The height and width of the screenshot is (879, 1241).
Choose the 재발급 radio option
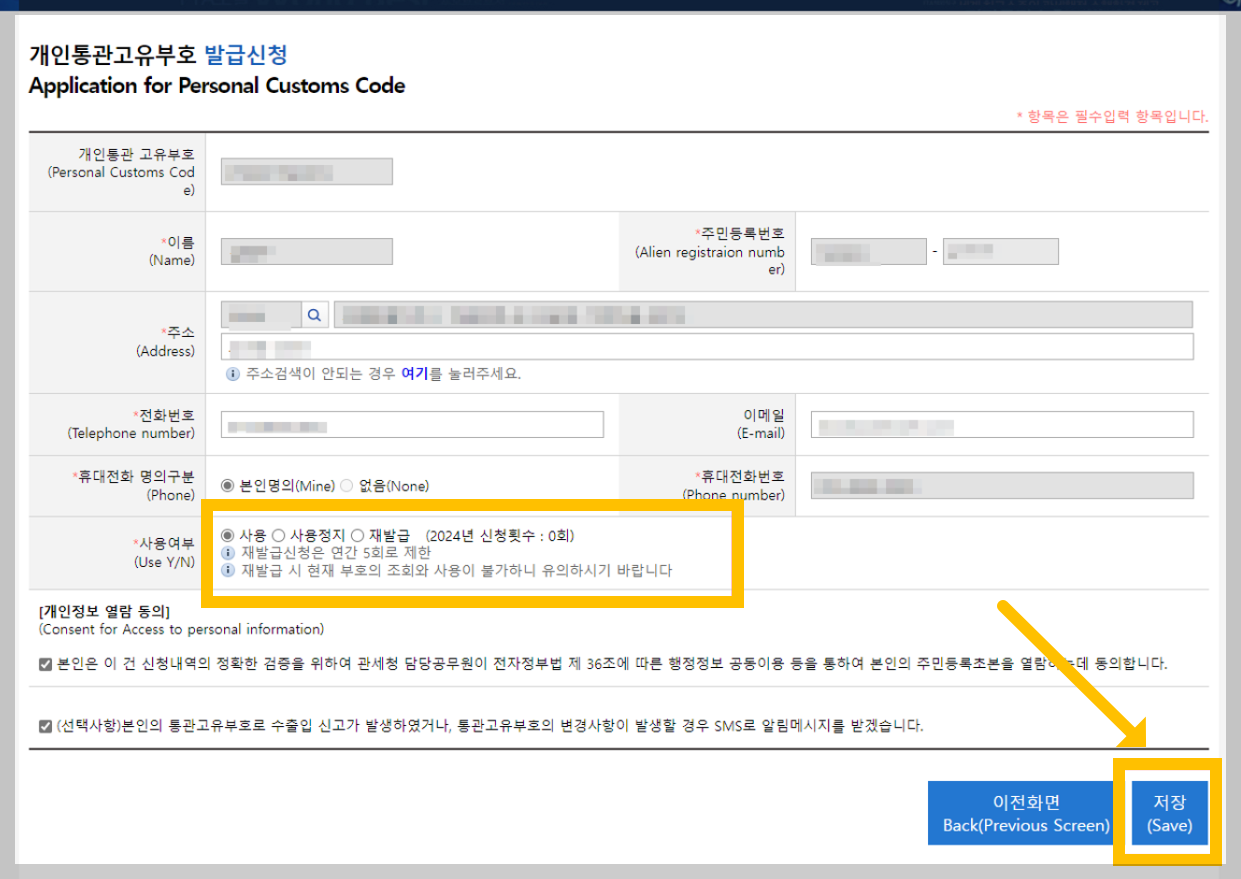(357, 536)
